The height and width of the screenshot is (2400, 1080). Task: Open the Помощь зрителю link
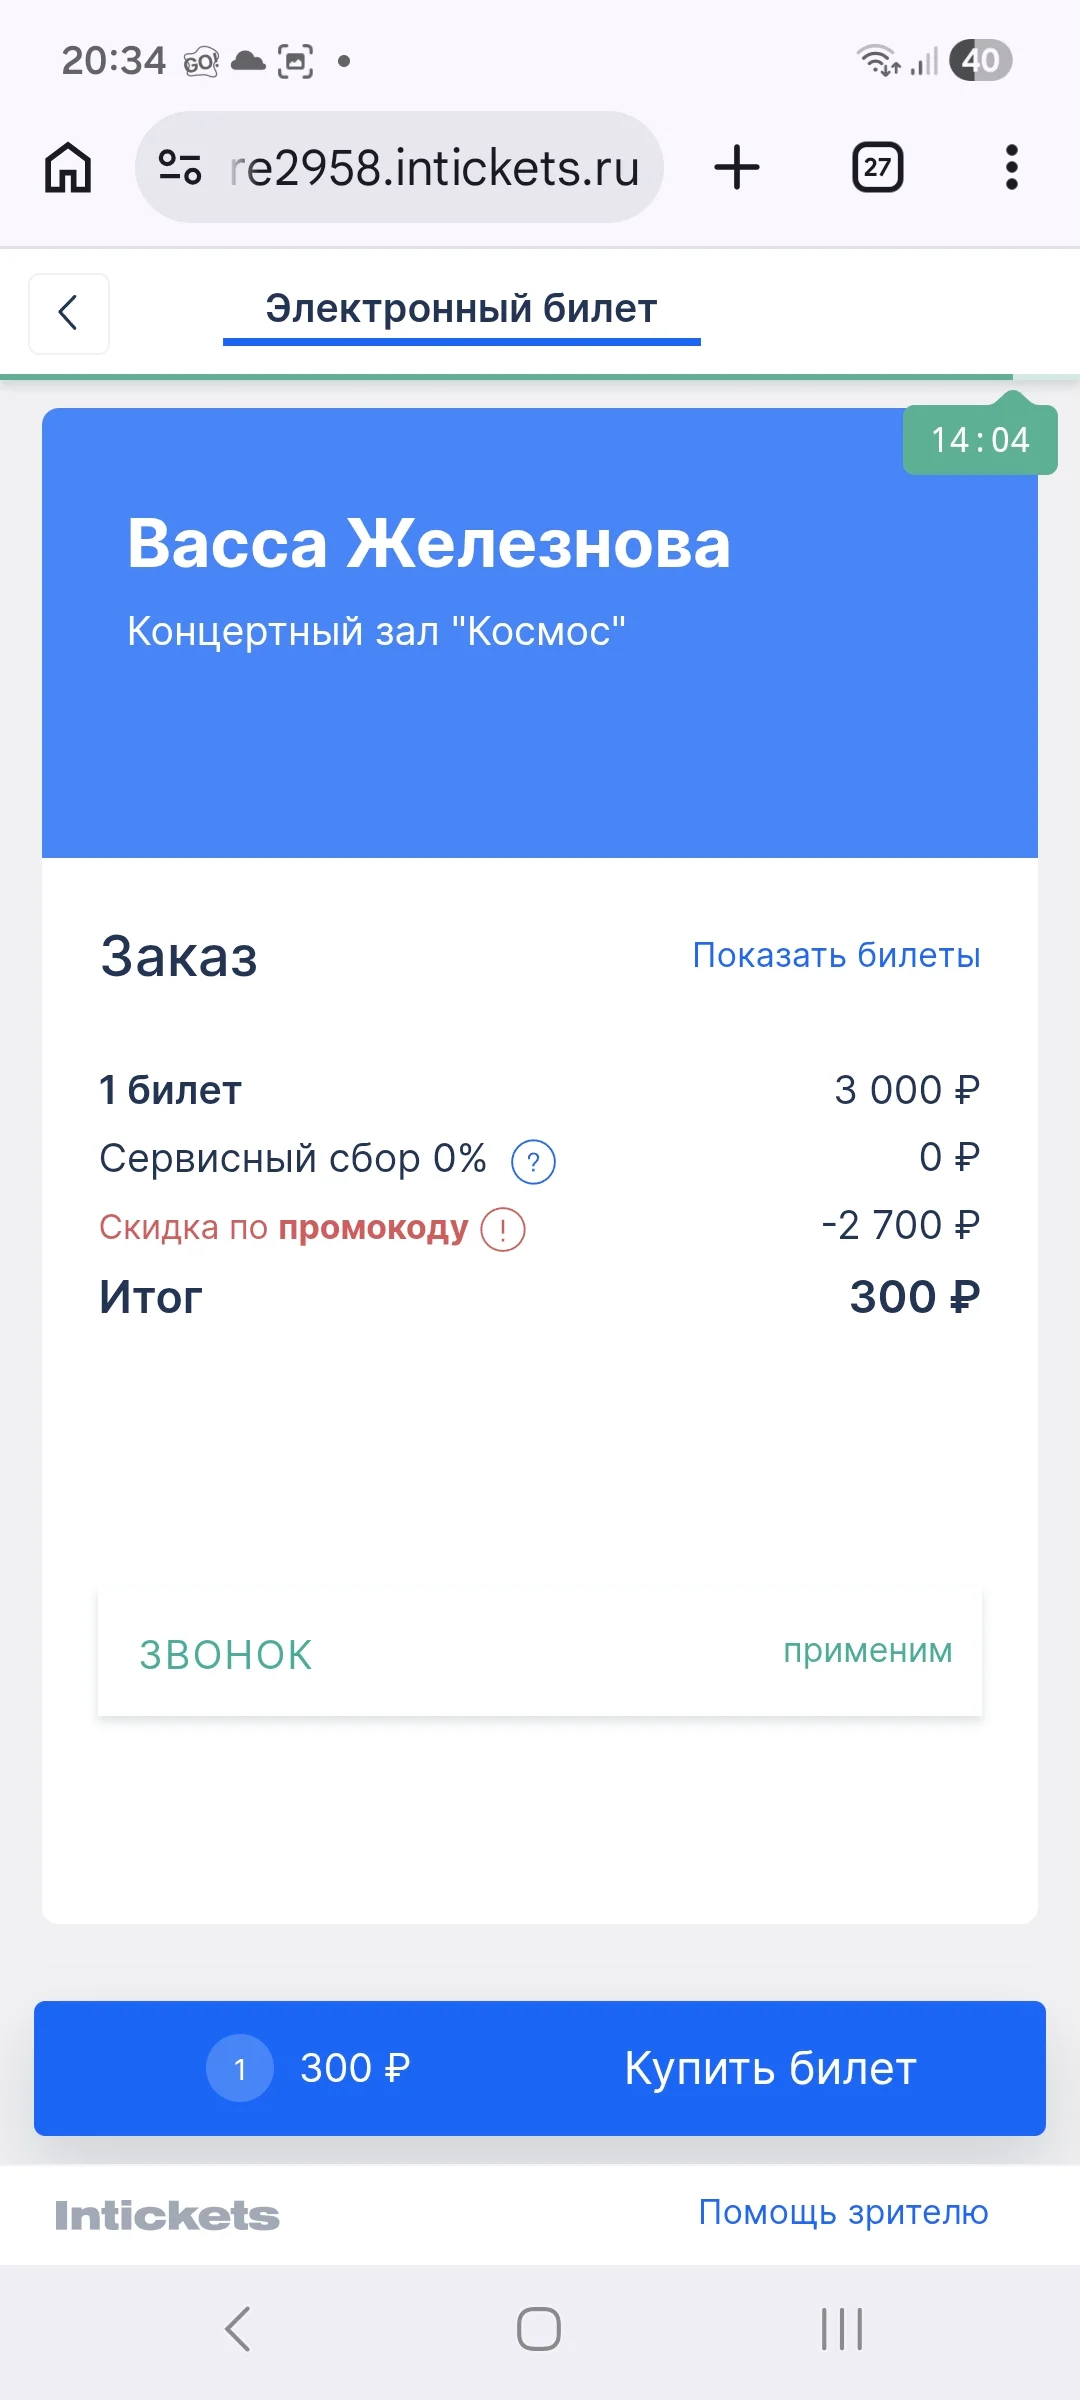843,2213
